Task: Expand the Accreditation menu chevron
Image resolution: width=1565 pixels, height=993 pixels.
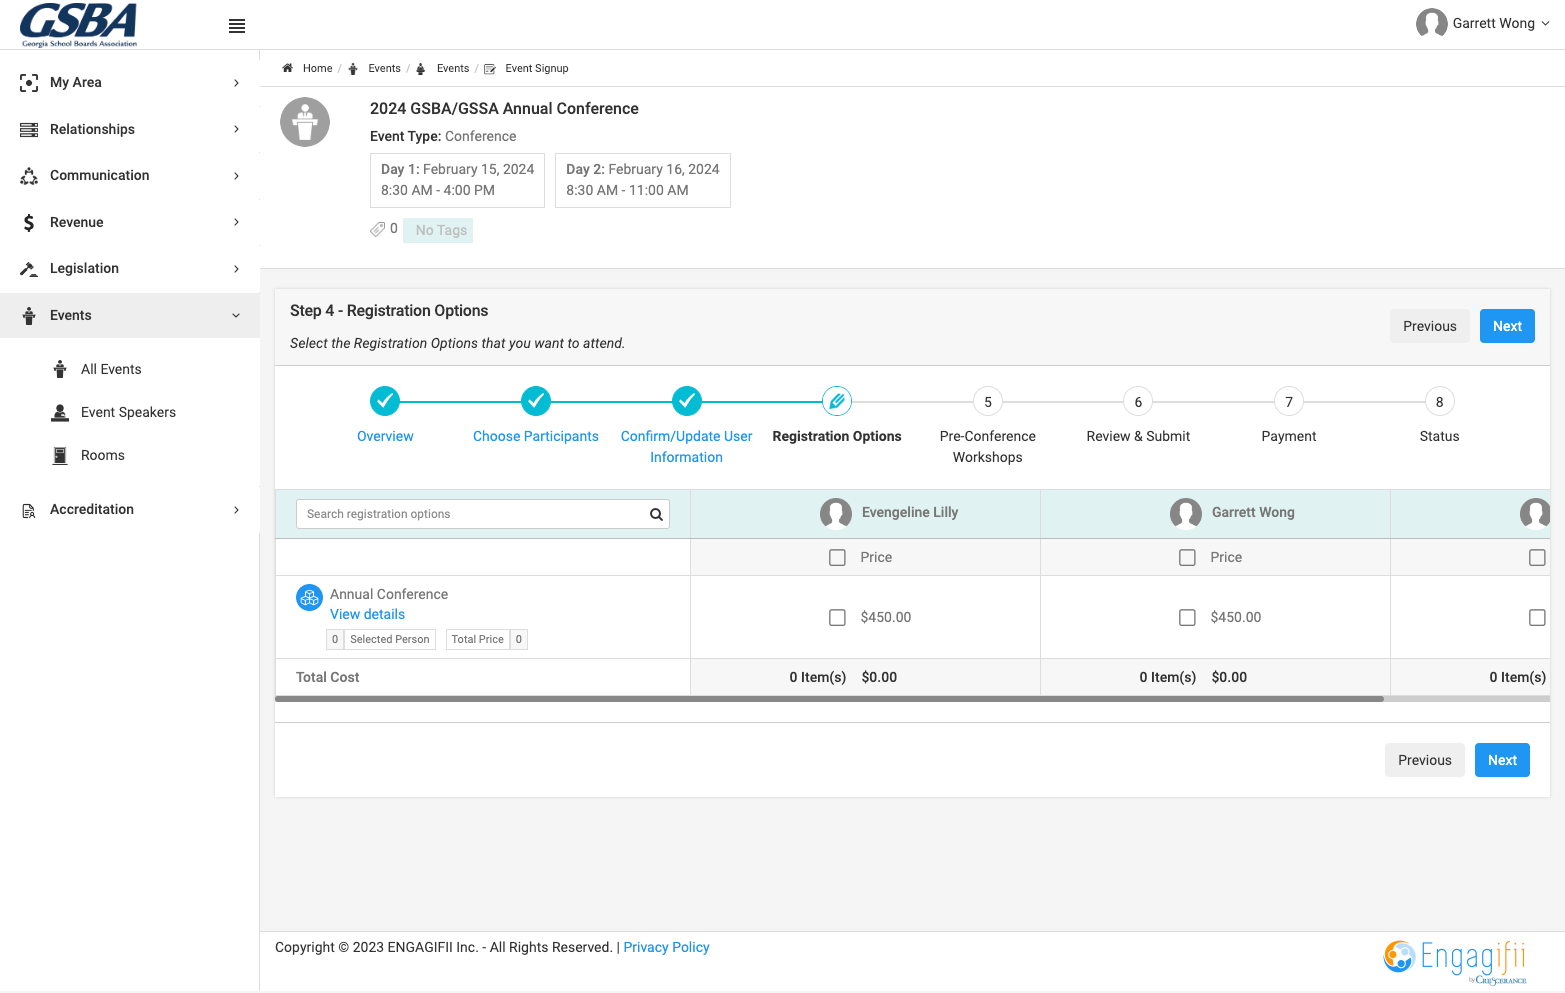Action: click(236, 510)
